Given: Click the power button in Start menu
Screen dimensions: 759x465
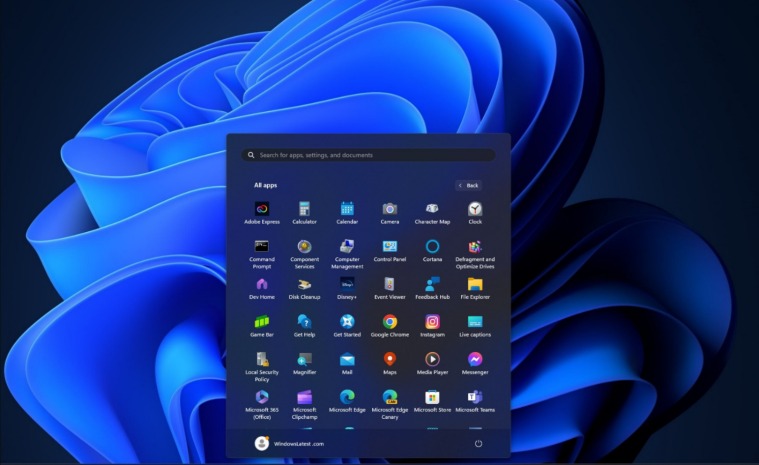Looking at the screenshot, I should pos(478,443).
